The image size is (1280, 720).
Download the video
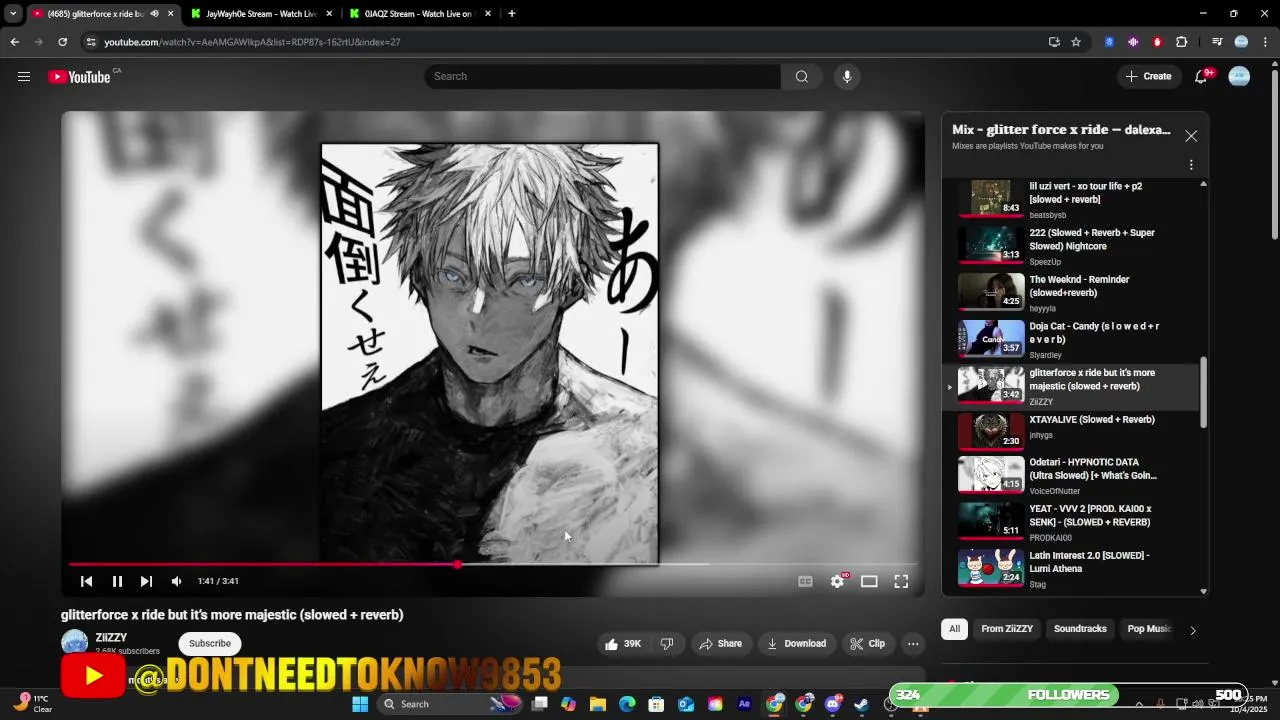pyautogui.click(x=796, y=644)
